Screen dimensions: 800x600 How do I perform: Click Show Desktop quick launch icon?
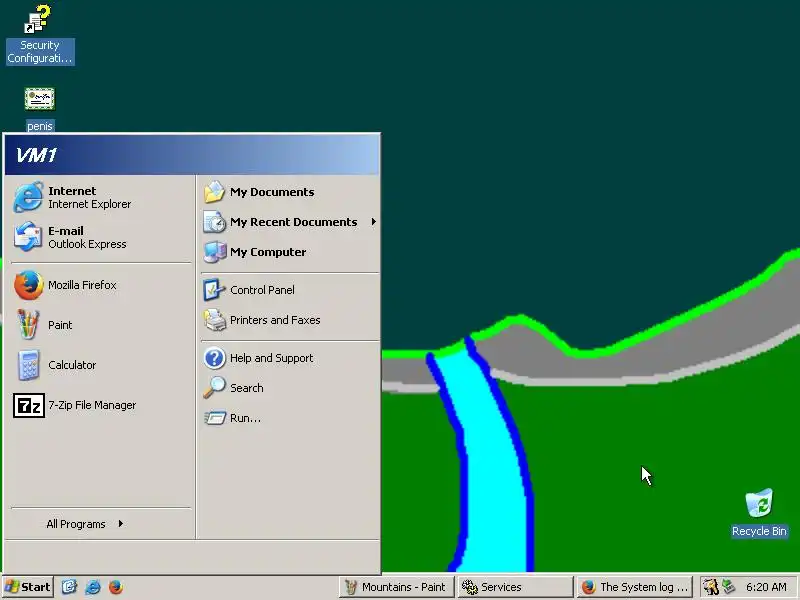(69, 587)
